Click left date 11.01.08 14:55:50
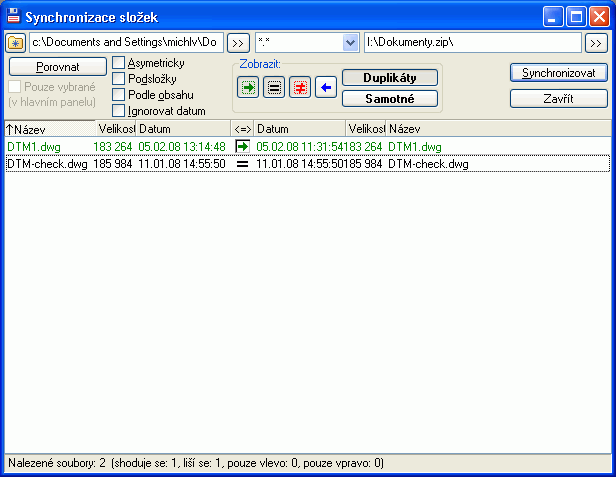Screen dimensions: 616x477 click(x=182, y=164)
